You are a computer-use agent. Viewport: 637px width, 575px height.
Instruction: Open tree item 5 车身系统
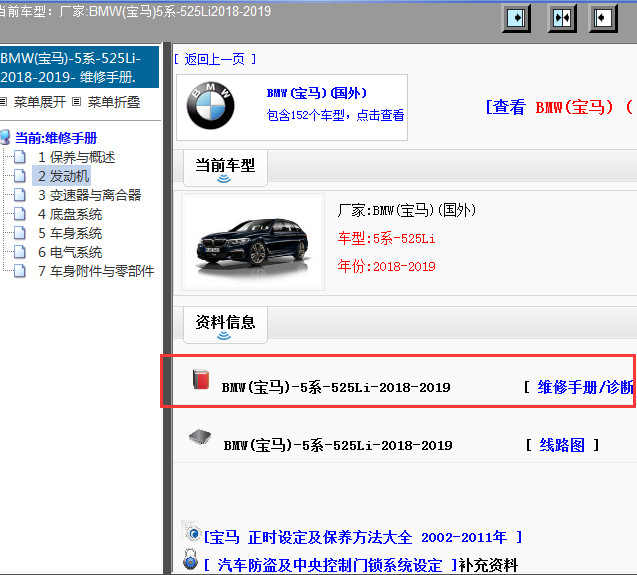click(70, 233)
